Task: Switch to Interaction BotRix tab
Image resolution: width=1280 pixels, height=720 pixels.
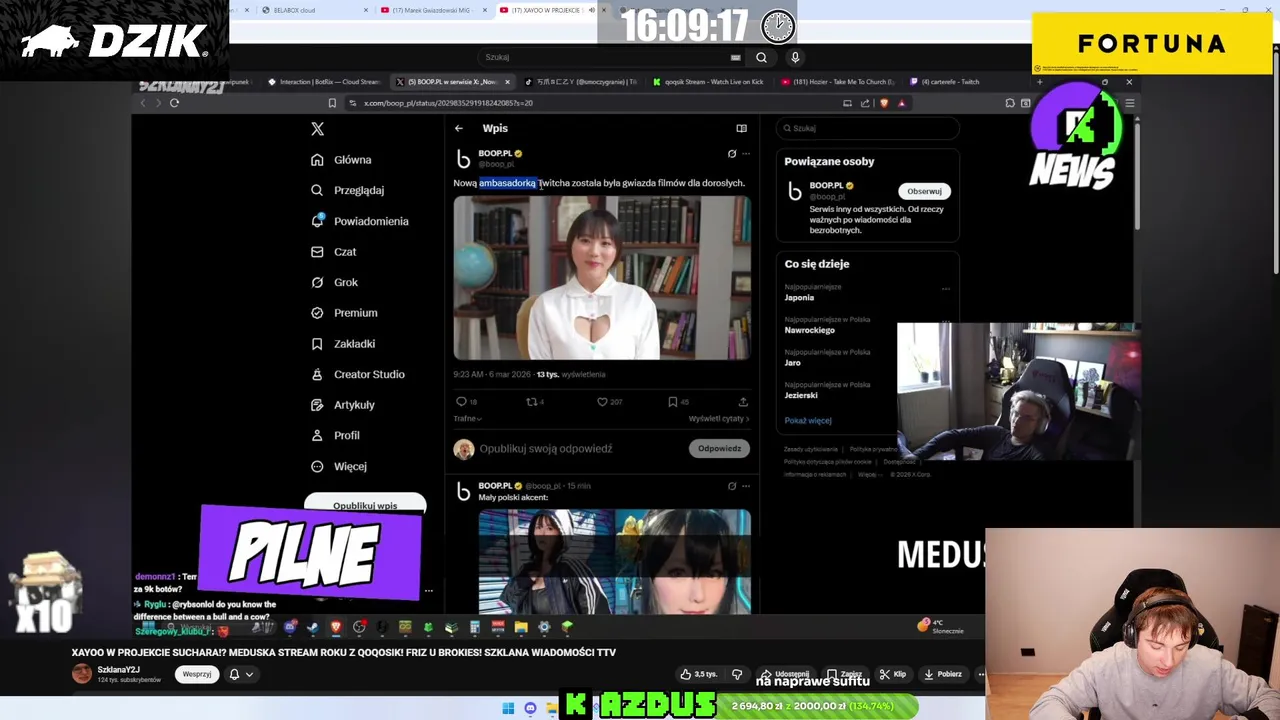Action: click(x=324, y=82)
